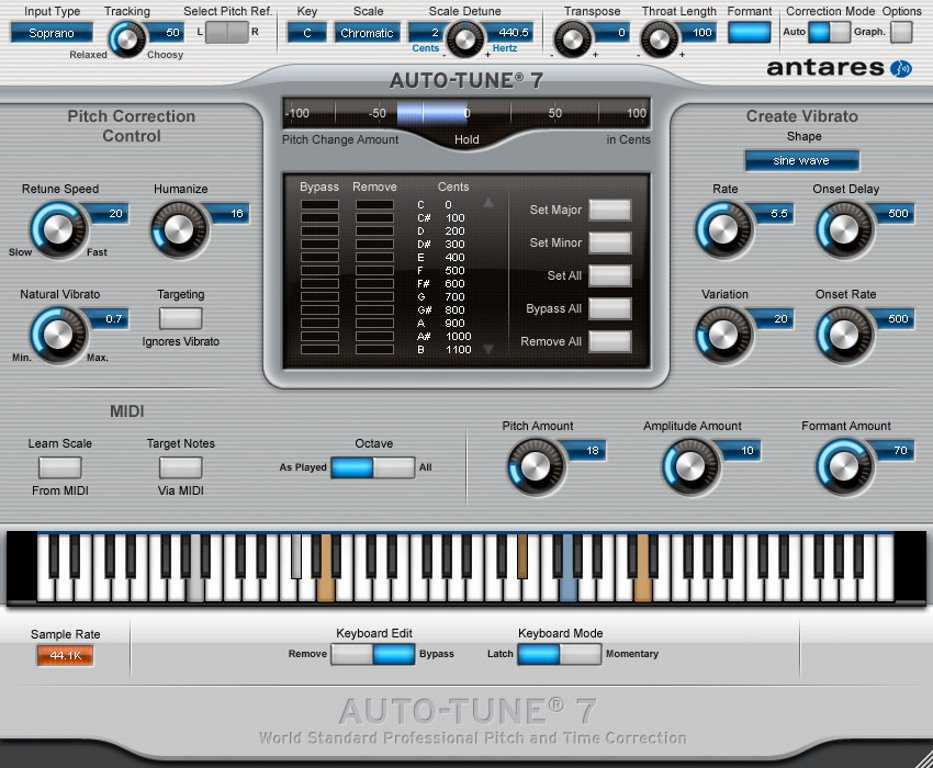Open the Options panel

tap(901, 32)
